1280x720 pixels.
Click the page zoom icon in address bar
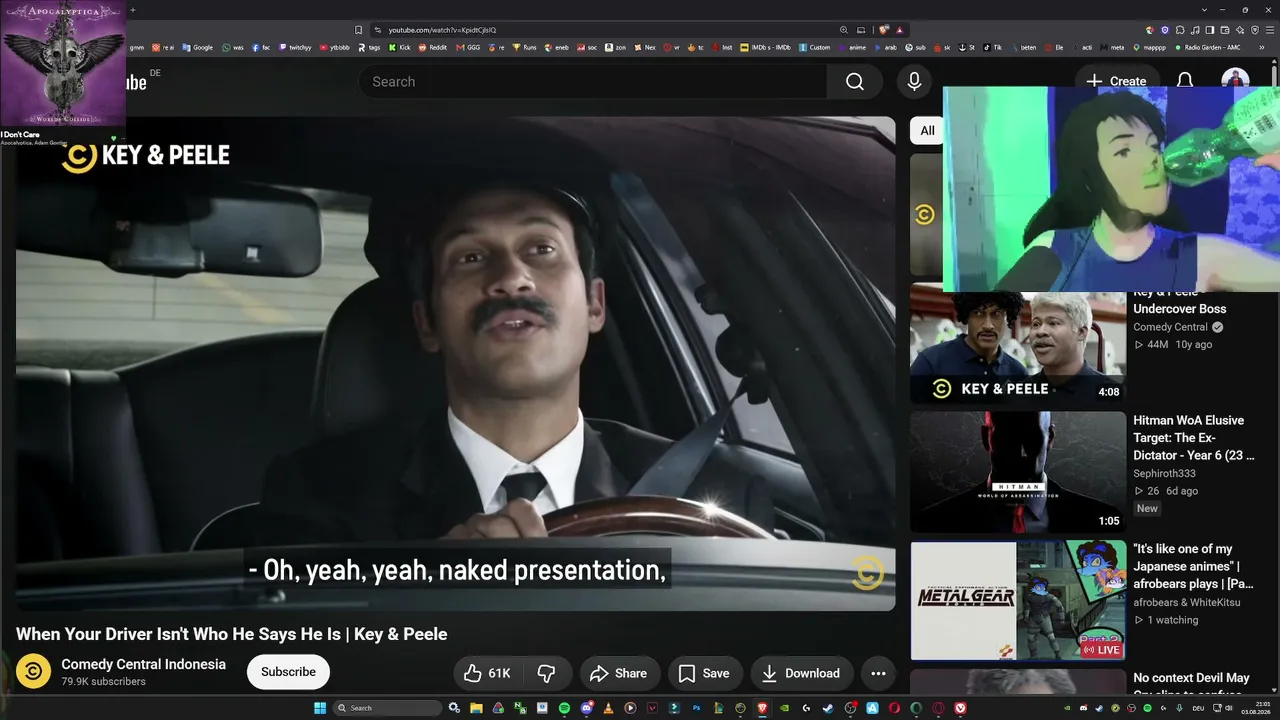[x=843, y=30]
